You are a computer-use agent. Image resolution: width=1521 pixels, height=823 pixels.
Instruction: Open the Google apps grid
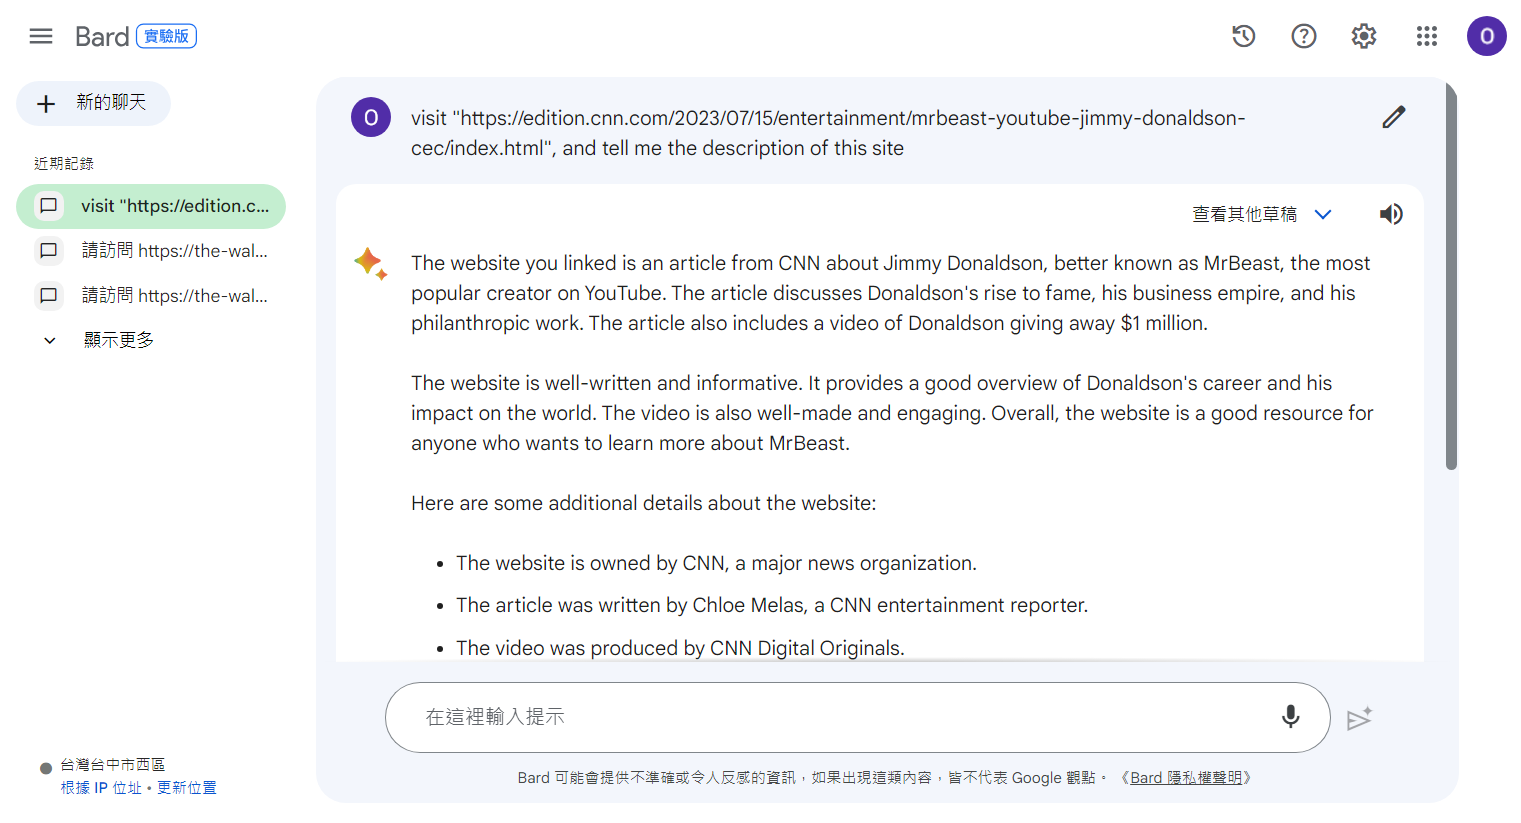coord(1426,36)
